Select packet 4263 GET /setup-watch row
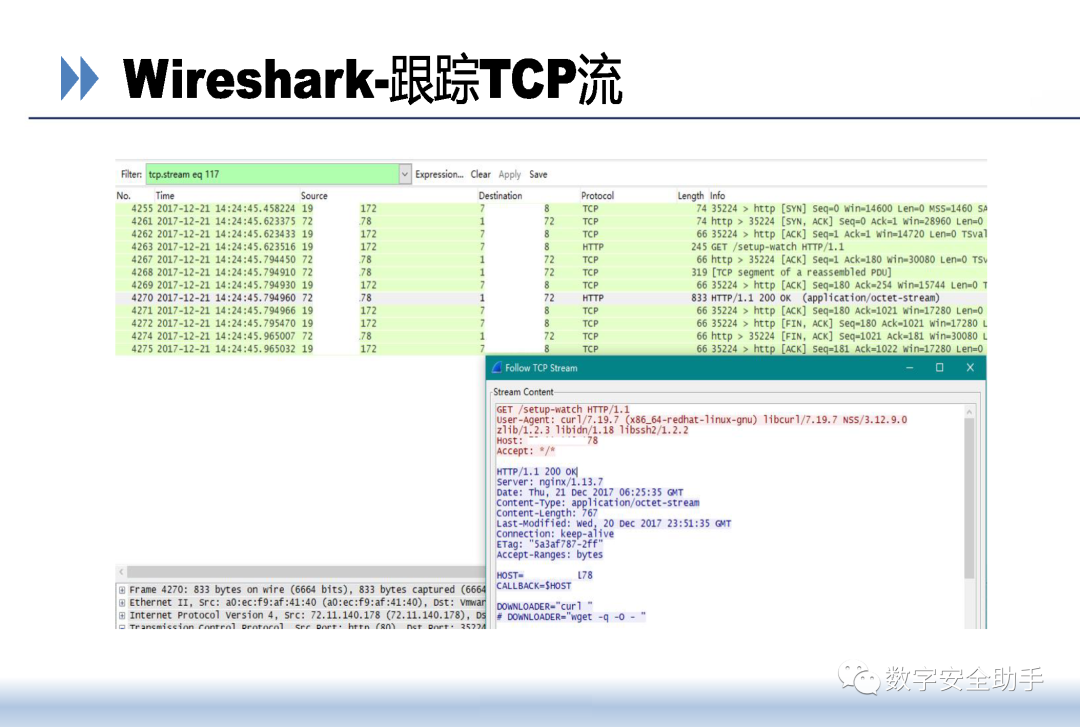Screen dimensions: 1080x727 [x=551, y=247]
